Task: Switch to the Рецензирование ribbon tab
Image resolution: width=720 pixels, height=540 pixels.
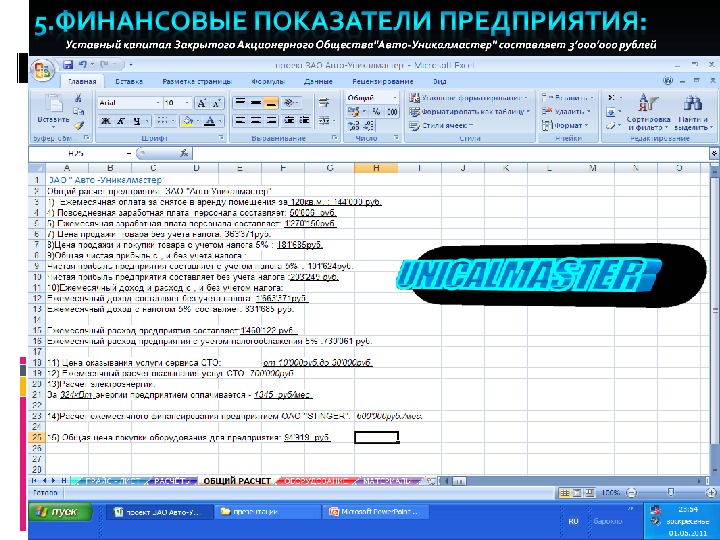Action: click(x=382, y=82)
